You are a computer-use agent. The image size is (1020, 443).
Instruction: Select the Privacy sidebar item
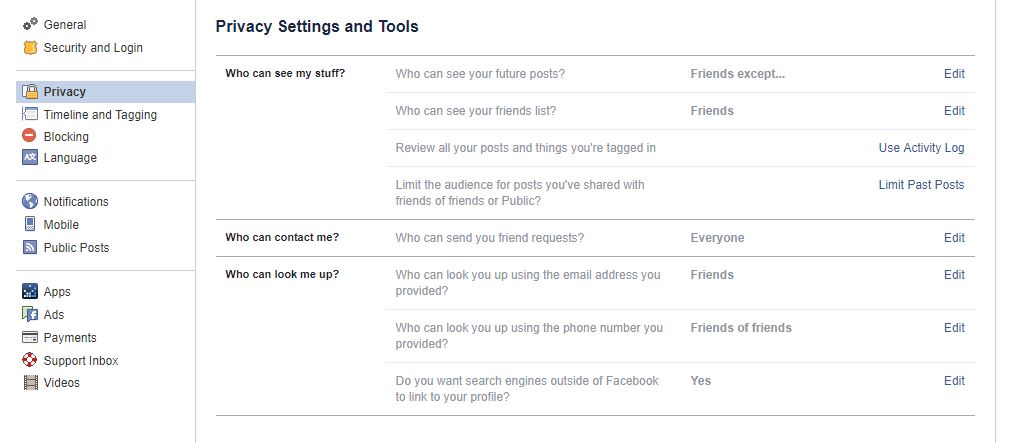click(x=105, y=92)
